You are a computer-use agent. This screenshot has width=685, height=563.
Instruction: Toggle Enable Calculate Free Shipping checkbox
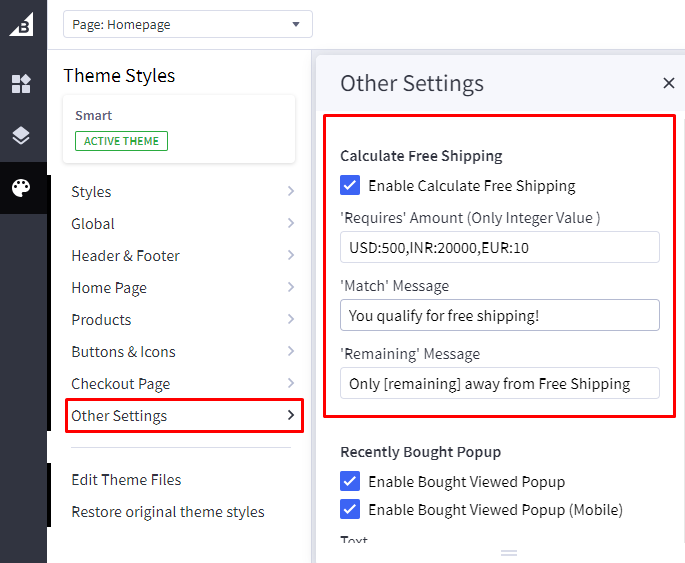[350, 185]
